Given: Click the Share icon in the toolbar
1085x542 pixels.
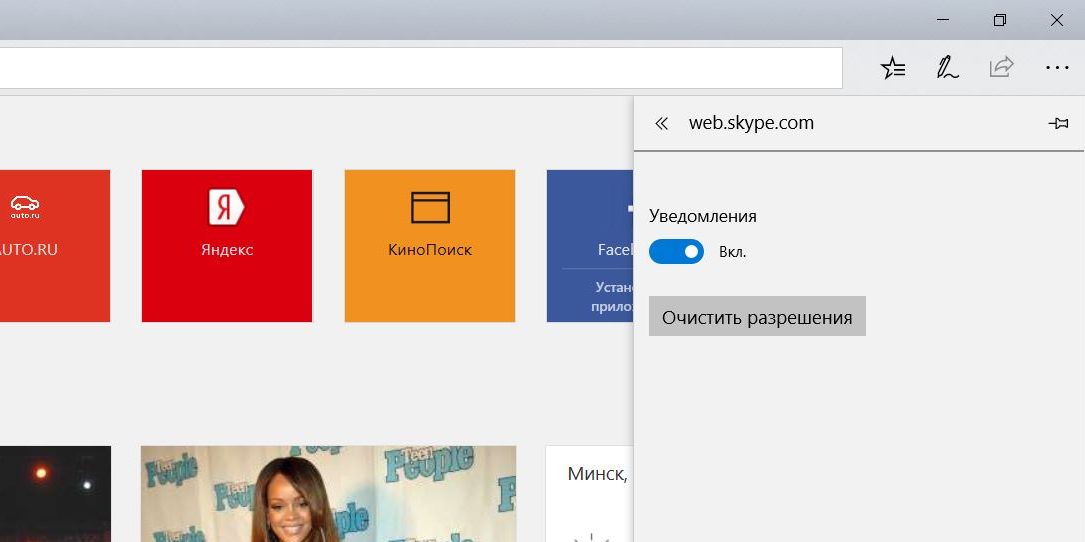Looking at the screenshot, I should pos(1001,68).
